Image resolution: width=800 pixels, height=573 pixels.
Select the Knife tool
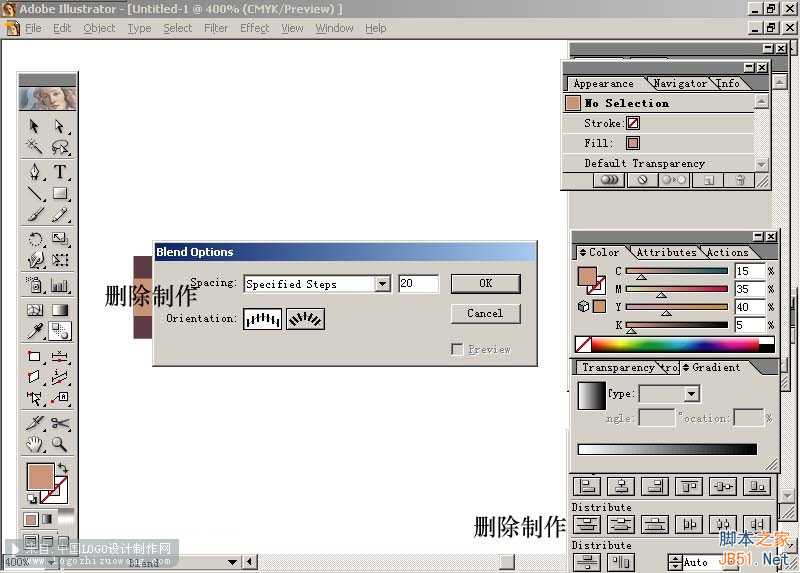point(34,423)
